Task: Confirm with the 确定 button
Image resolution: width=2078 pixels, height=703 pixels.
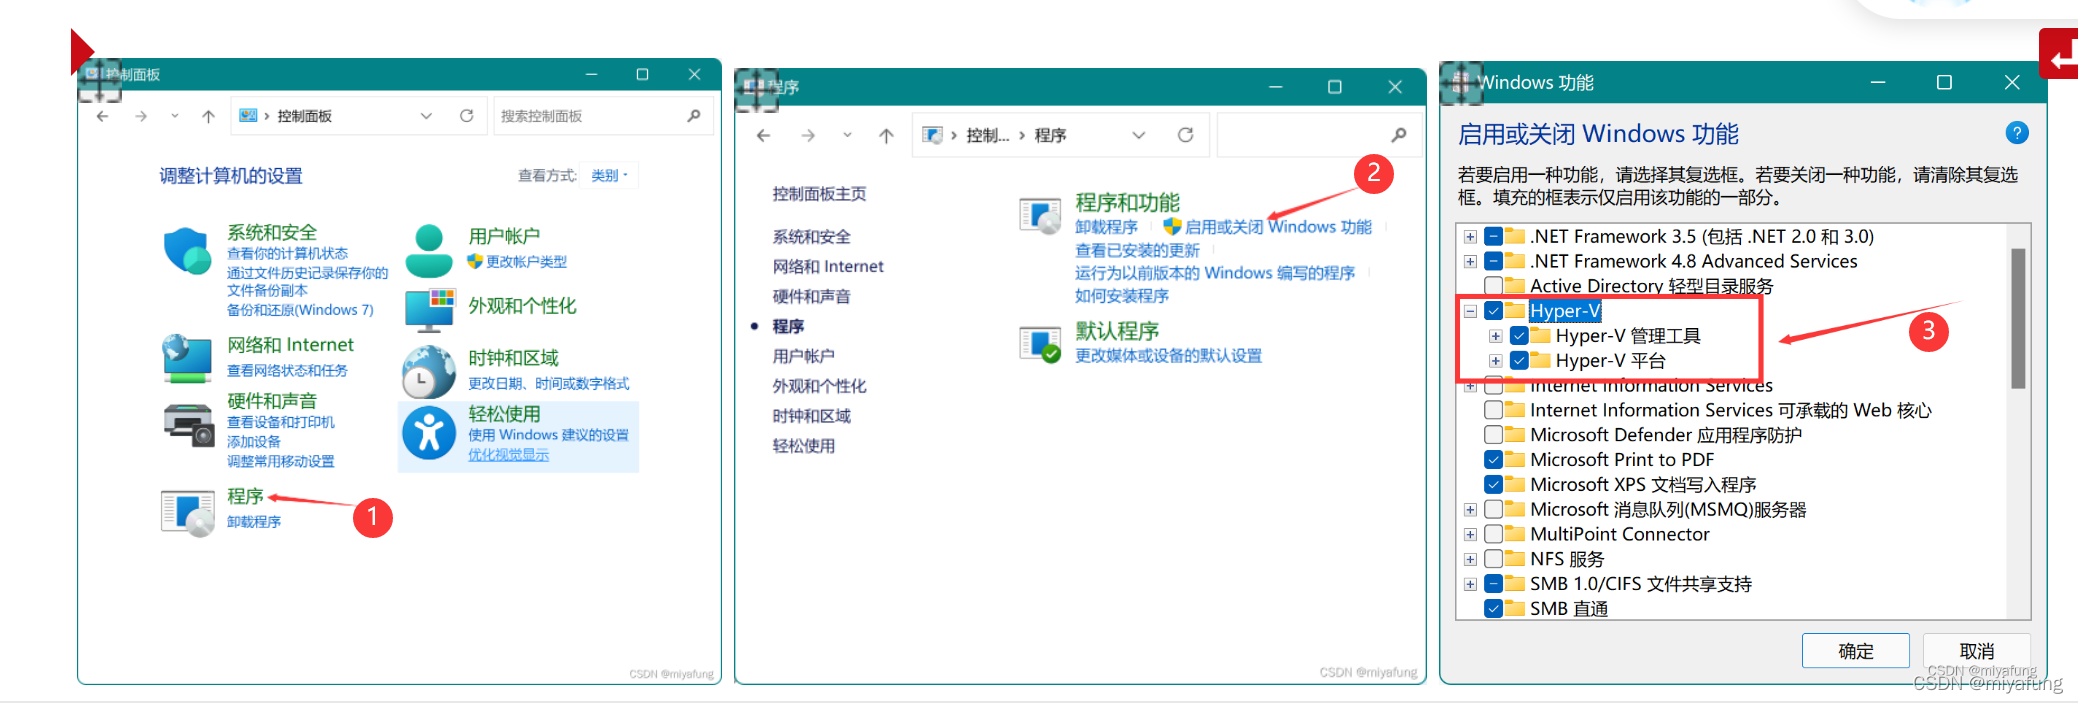Action: [1855, 651]
